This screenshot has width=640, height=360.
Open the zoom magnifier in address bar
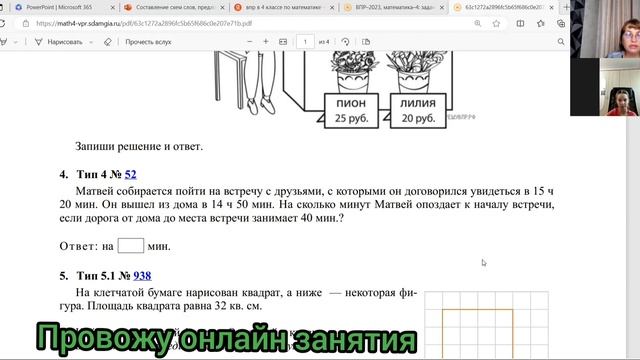coord(478,24)
